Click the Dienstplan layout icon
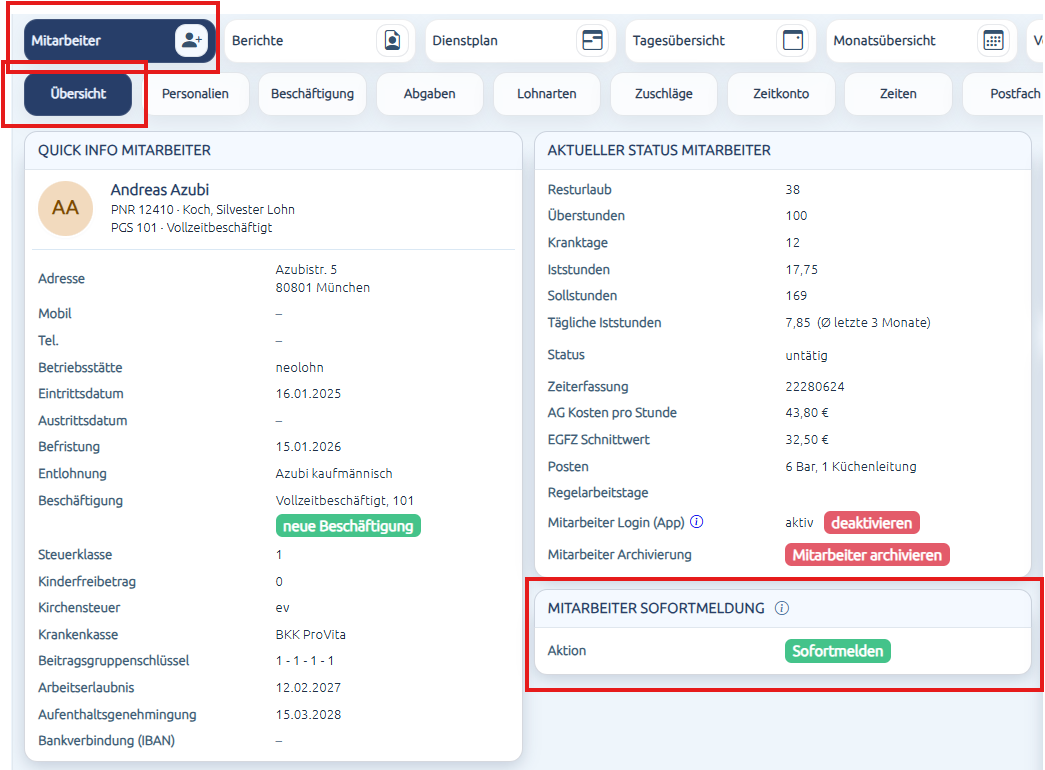This screenshot has height=770, width=1045. [592, 40]
